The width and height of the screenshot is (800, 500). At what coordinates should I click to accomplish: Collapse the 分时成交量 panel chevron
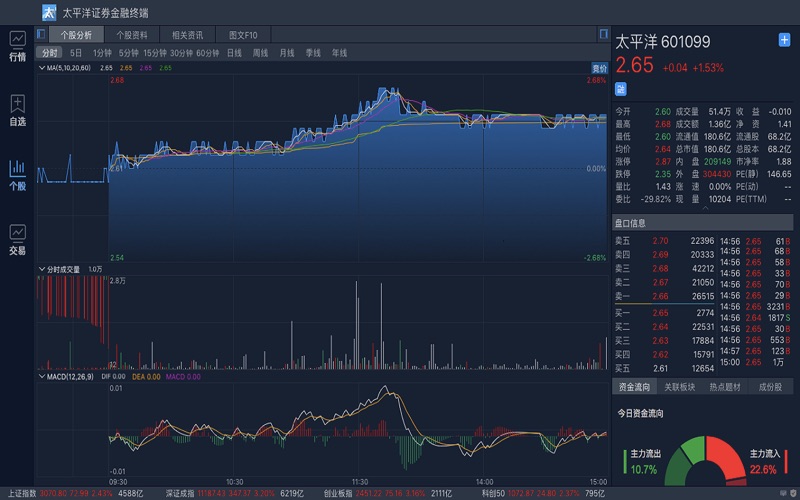click(42, 269)
